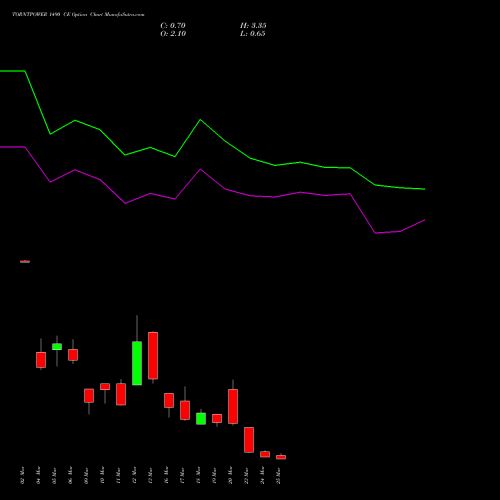Click the '17 Mar' date axis label
The image size is (500, 500).
(182, 475)
